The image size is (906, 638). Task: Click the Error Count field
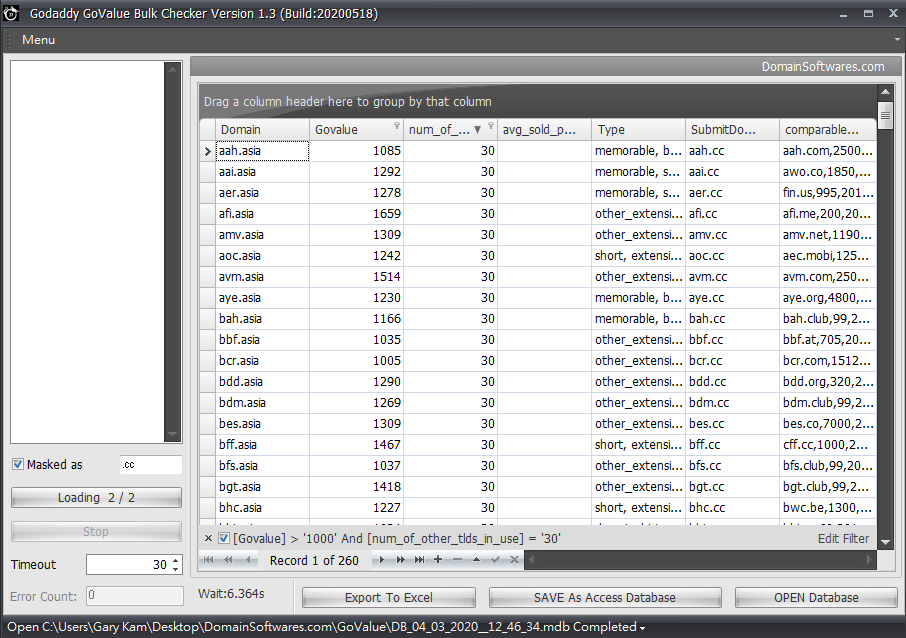(x=135, y=596)
